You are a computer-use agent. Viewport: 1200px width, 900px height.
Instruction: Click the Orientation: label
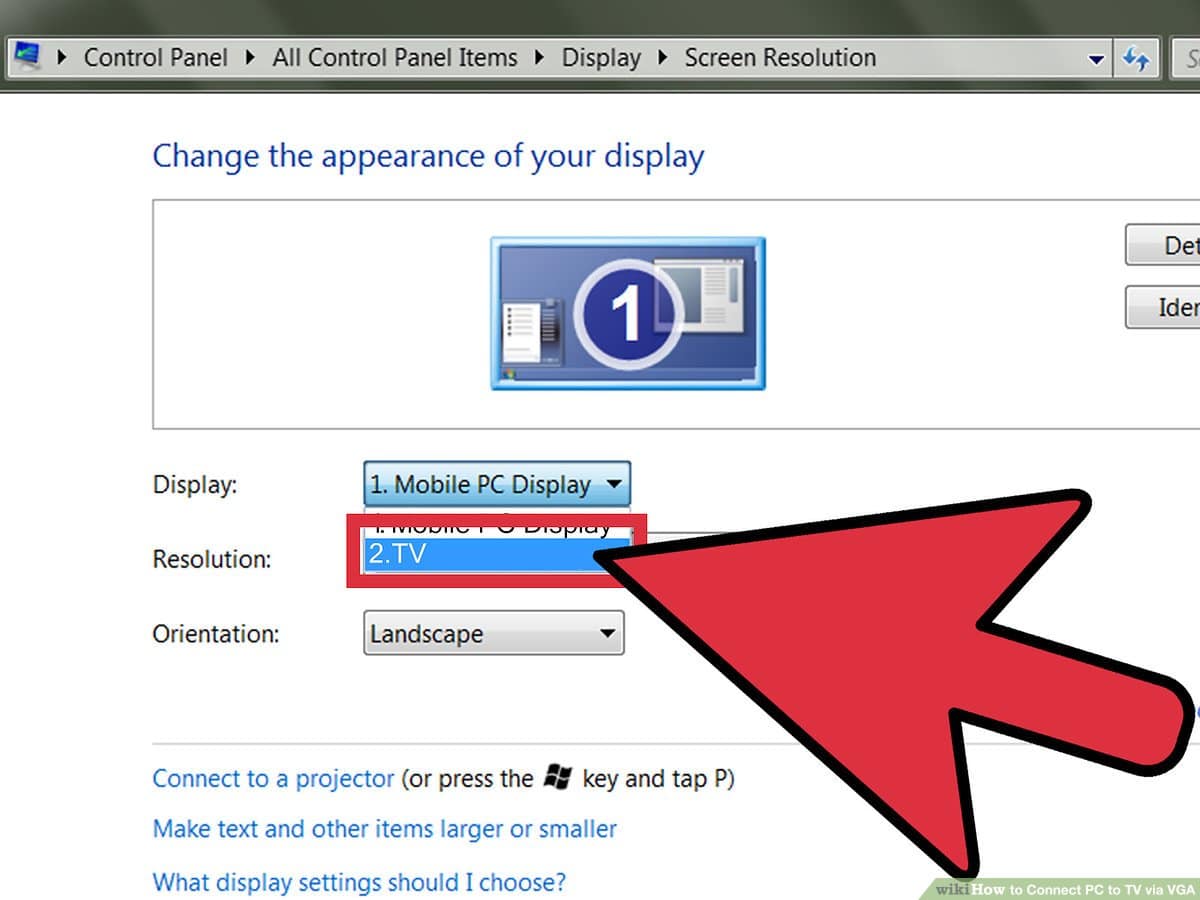point(216,634)
